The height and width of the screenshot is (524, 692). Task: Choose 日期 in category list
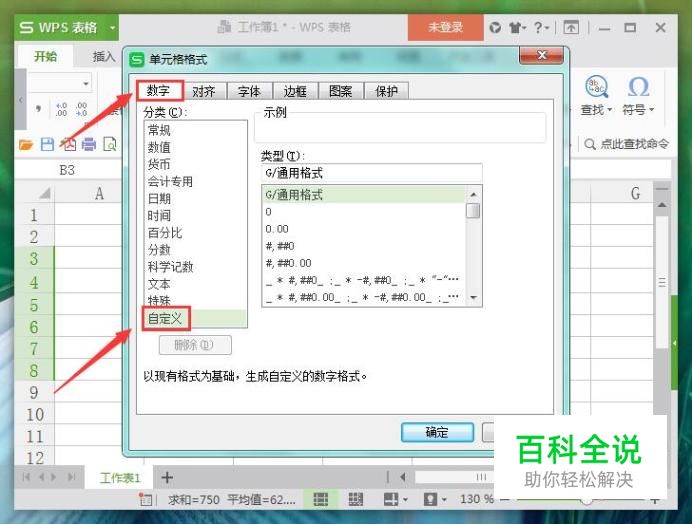(195, 199)
